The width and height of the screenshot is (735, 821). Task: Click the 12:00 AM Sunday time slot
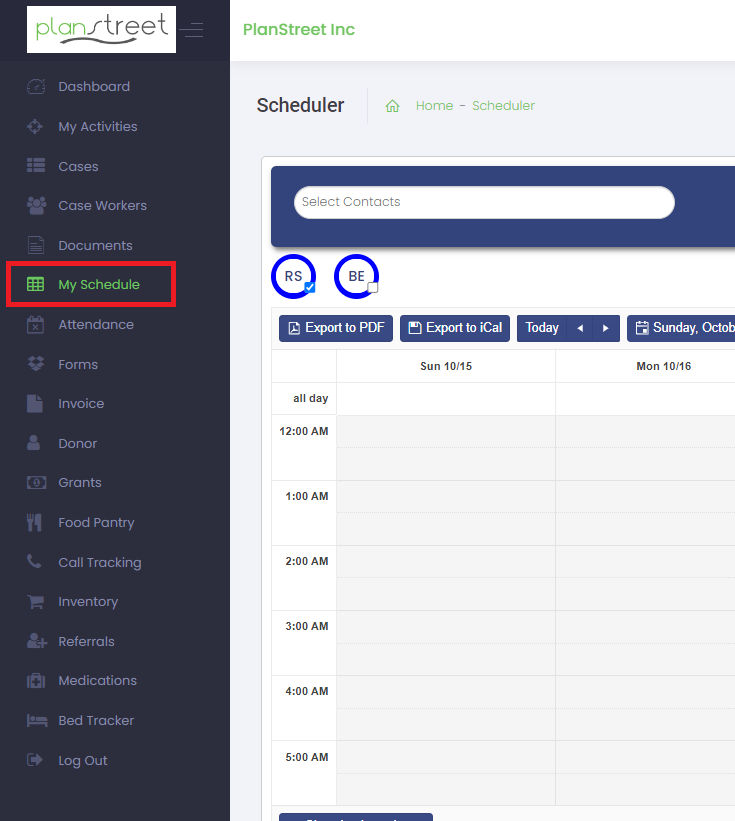click(446, 431)
